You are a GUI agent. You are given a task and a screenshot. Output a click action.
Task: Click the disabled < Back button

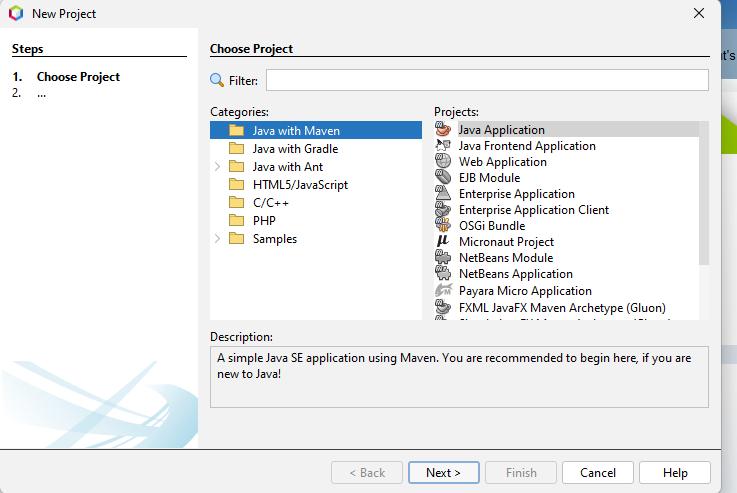coord(367,472)
